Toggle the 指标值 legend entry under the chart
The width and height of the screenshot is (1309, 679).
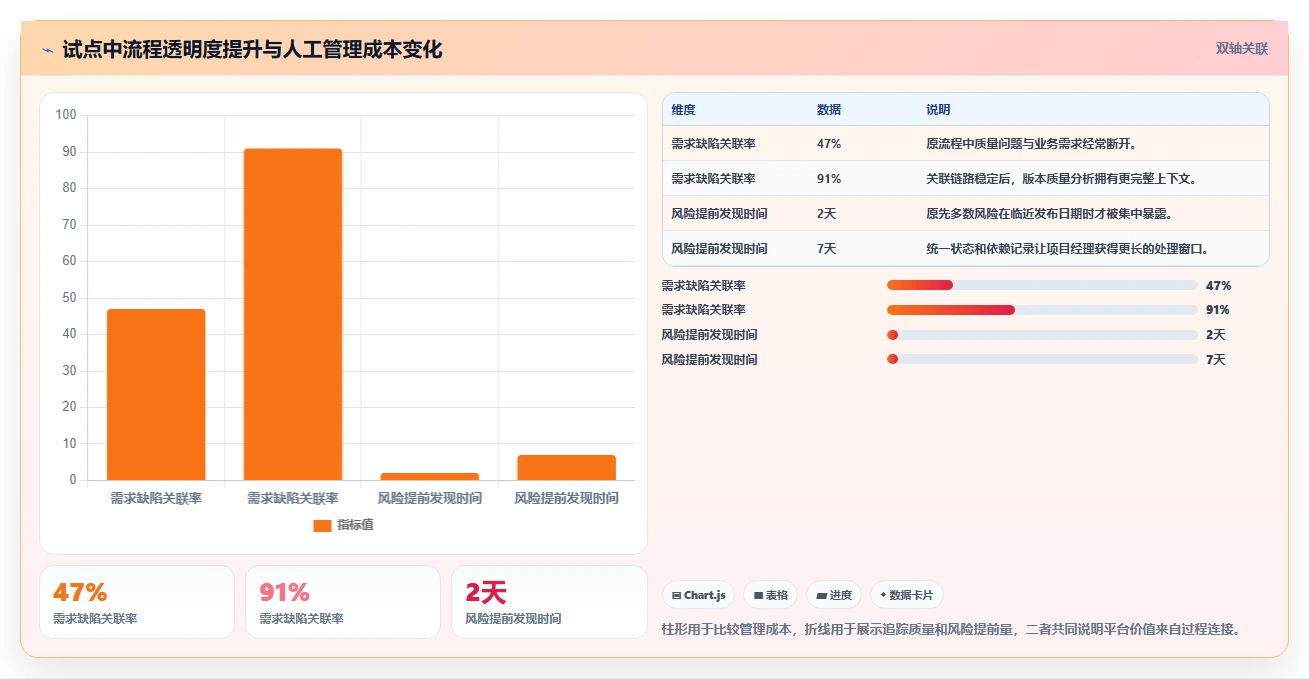tap(344, 525)
